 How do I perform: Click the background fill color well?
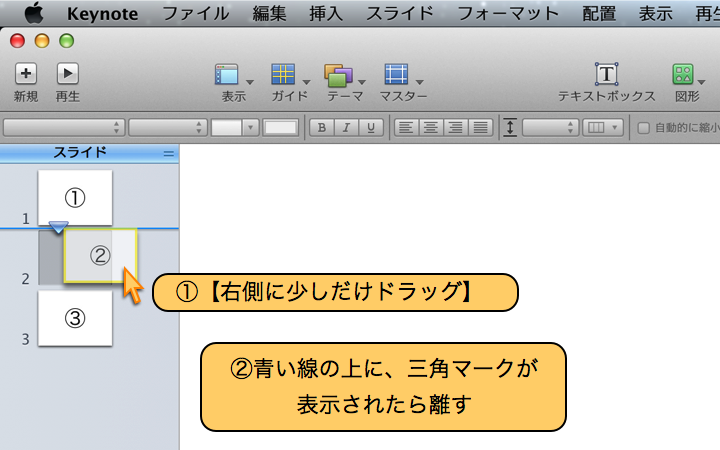(x=281, y=127)
